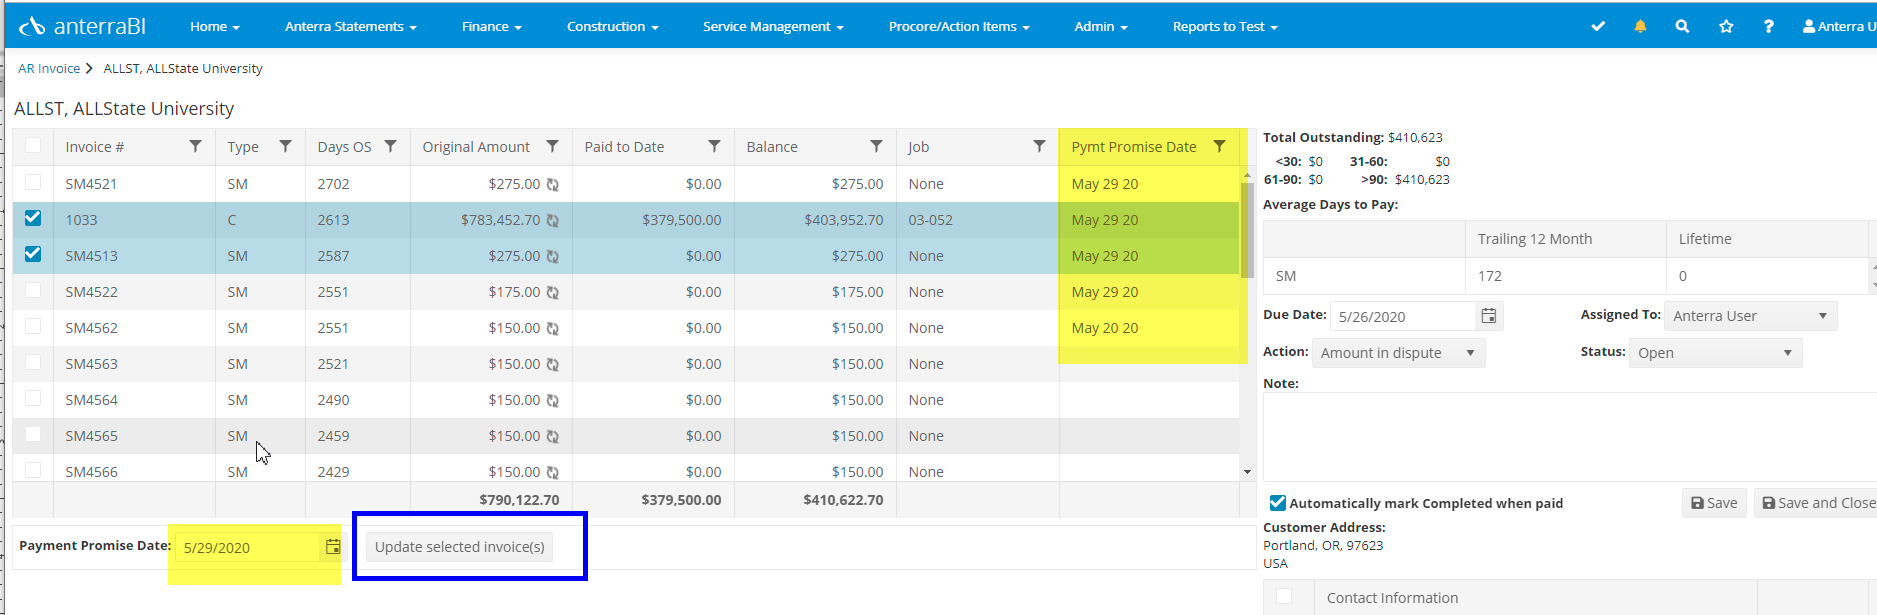Click the Trailing 12 Month column header
Screen dimensions: 1877x615
(x=1565, y=239)
